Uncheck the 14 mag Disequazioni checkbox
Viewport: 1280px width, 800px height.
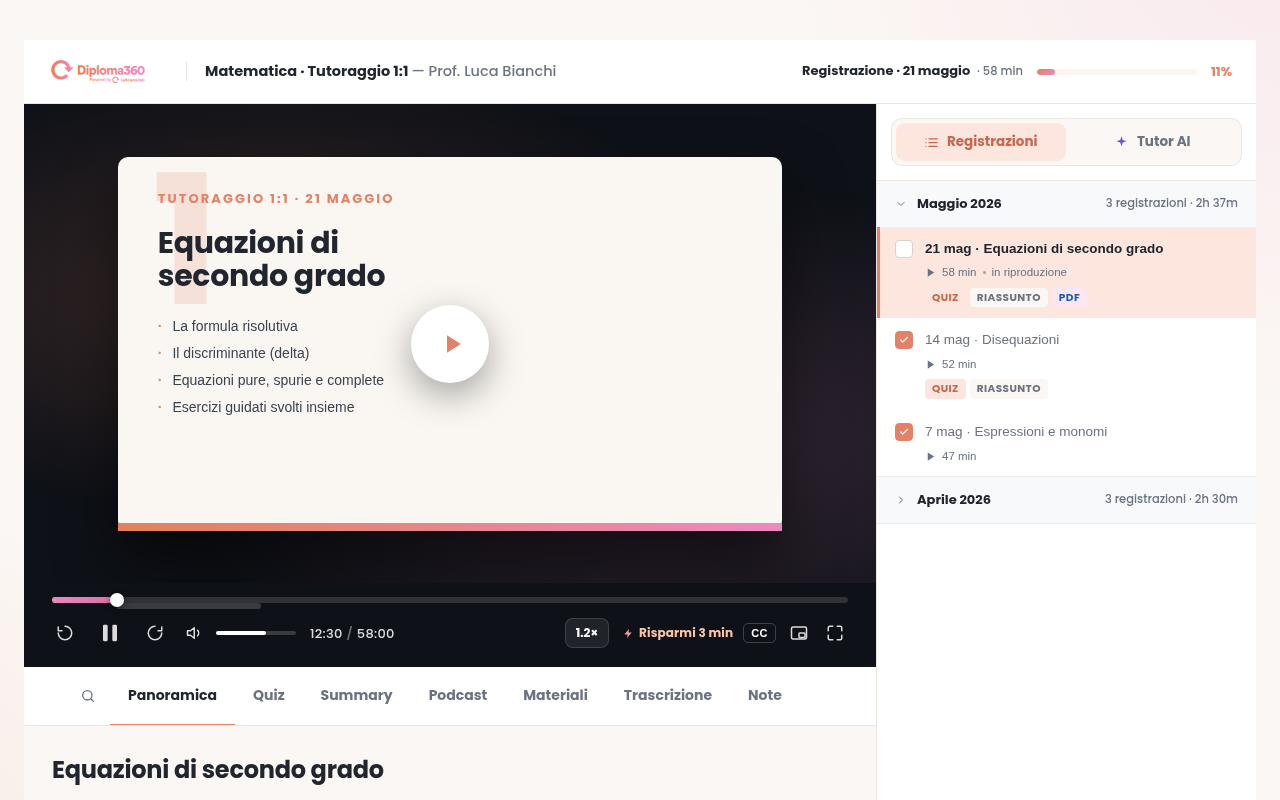coord(904,340)
